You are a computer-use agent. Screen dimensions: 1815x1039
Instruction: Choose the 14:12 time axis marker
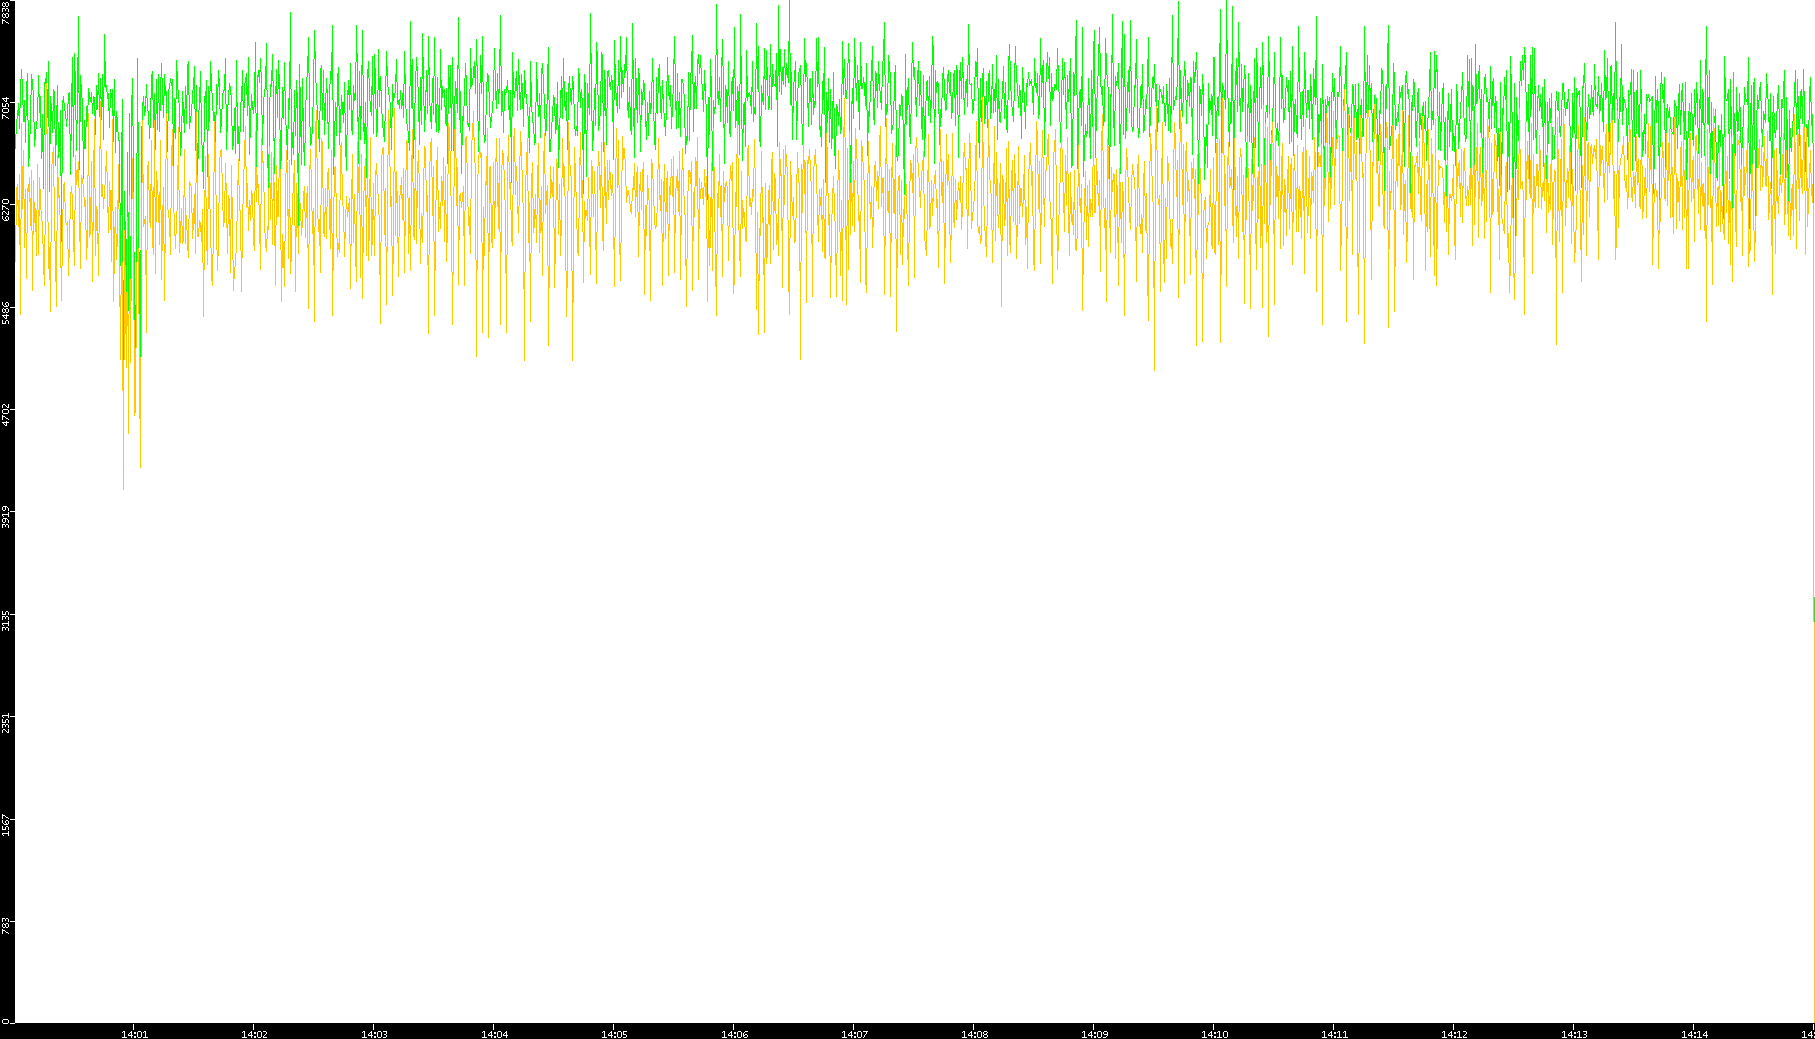coord(1454,1034)
